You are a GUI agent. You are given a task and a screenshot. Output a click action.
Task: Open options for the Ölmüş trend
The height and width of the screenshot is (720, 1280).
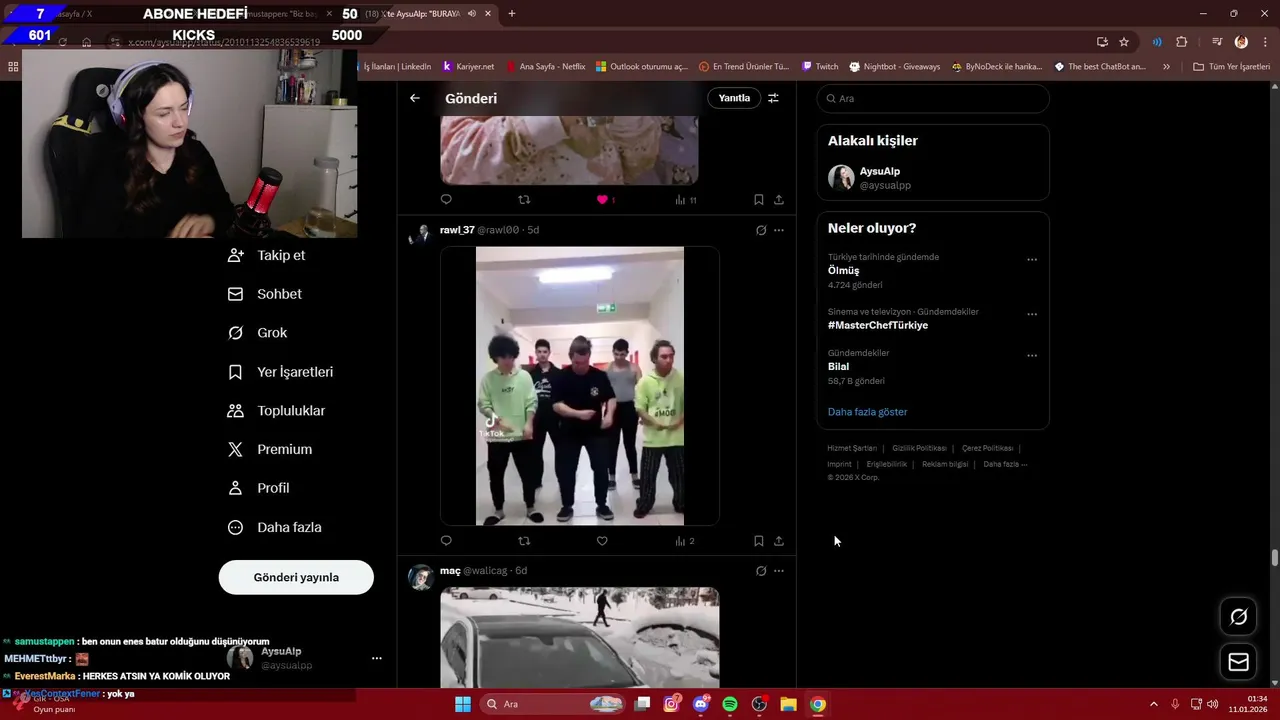(x=1032, y=260)
